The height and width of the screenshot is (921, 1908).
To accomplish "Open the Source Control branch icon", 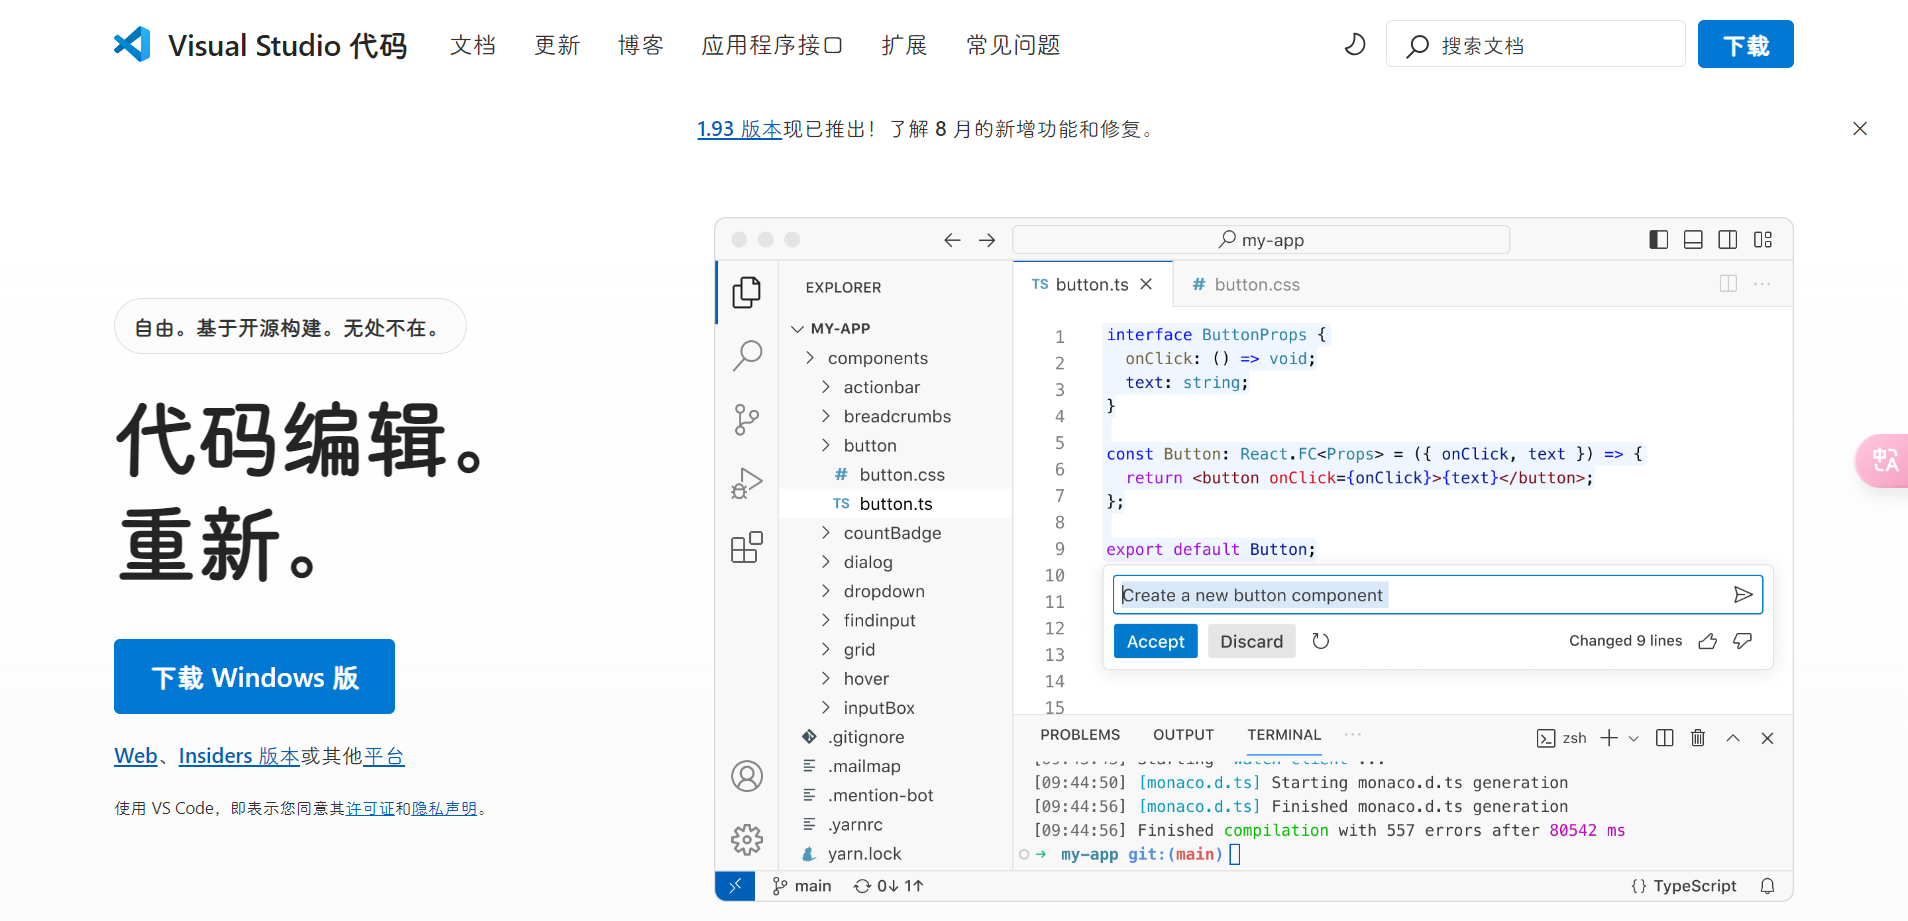I will pos(747,419).
